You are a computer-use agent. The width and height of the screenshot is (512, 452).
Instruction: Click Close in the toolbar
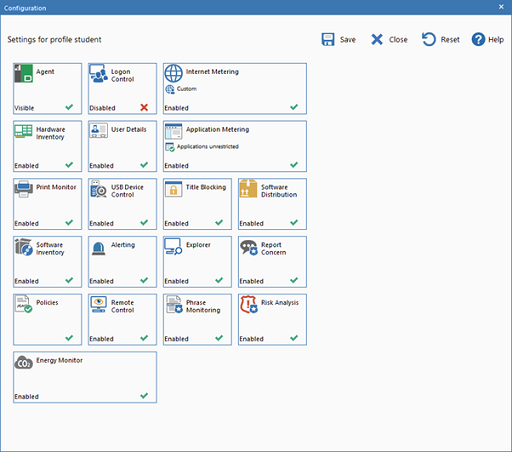click(x=389, y=39)
